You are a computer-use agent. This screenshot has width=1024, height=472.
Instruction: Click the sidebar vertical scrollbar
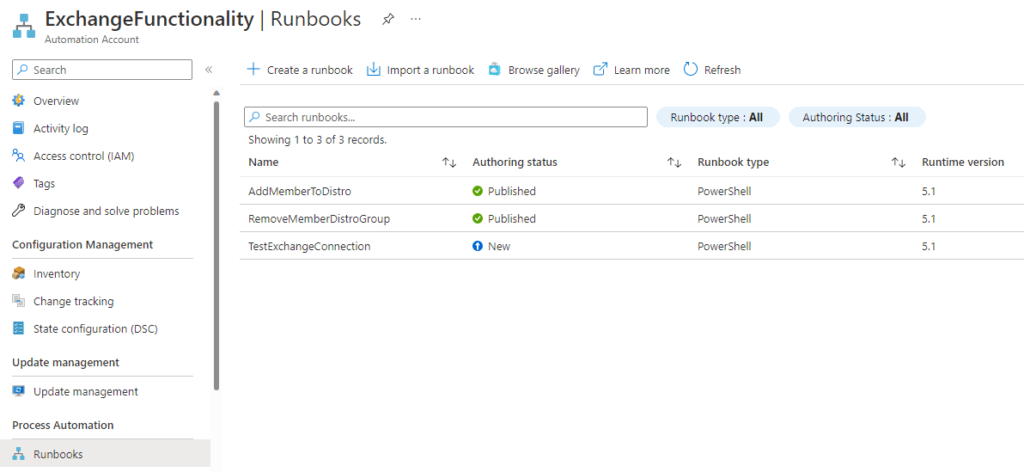coord(216,245)
